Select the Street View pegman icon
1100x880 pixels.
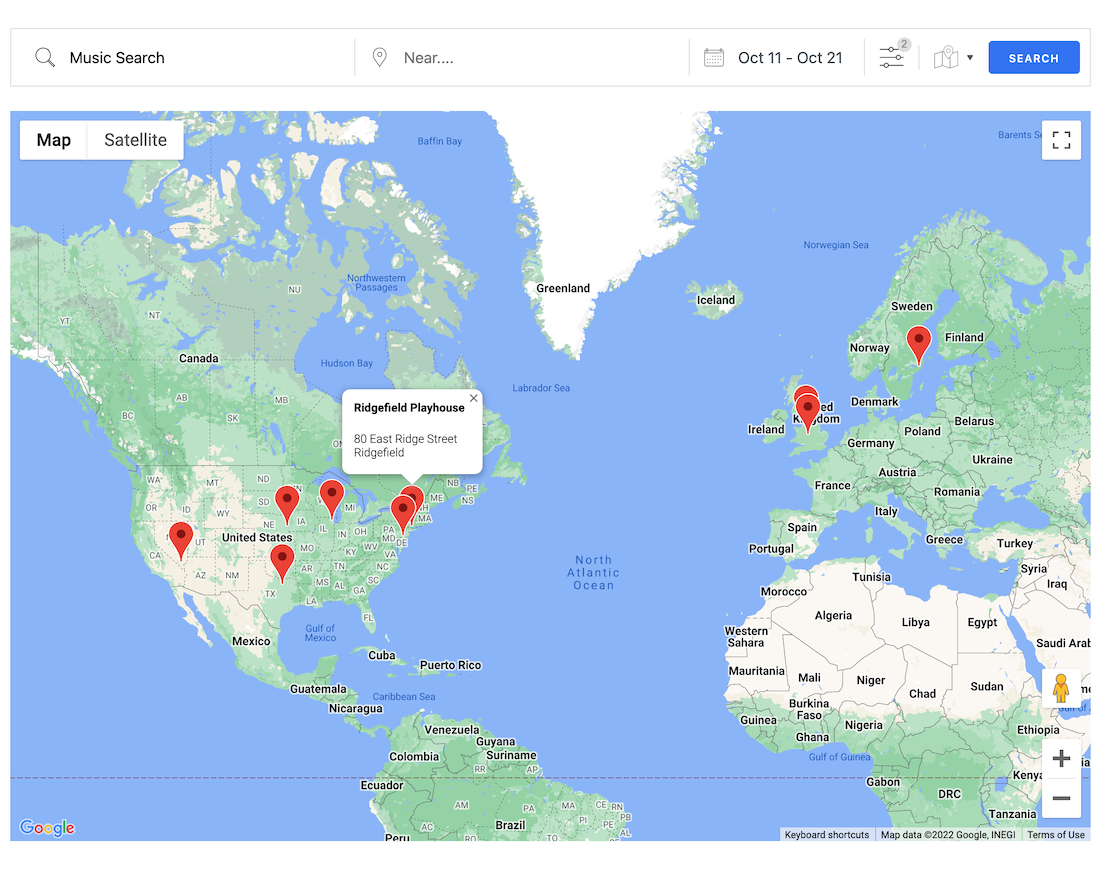tap(1061, 689)
